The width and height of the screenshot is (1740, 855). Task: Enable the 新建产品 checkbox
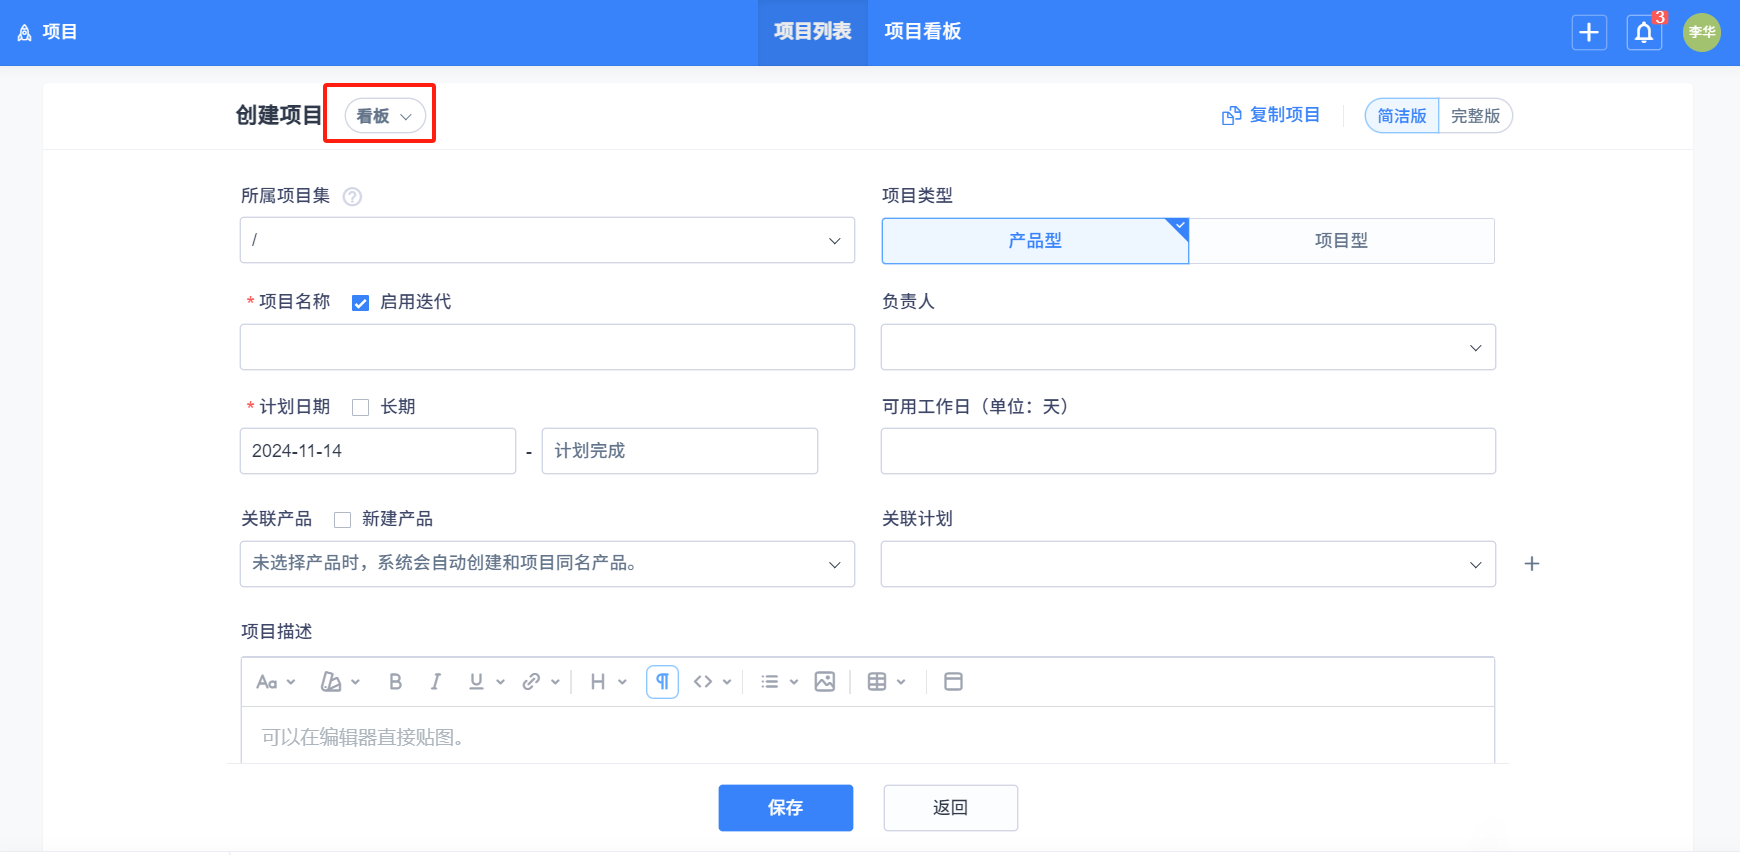point(342,520)
